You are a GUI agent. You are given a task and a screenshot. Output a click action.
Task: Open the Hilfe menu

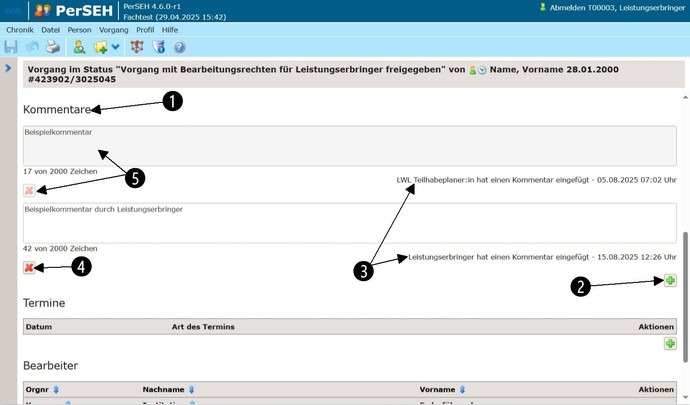point(170,30)
